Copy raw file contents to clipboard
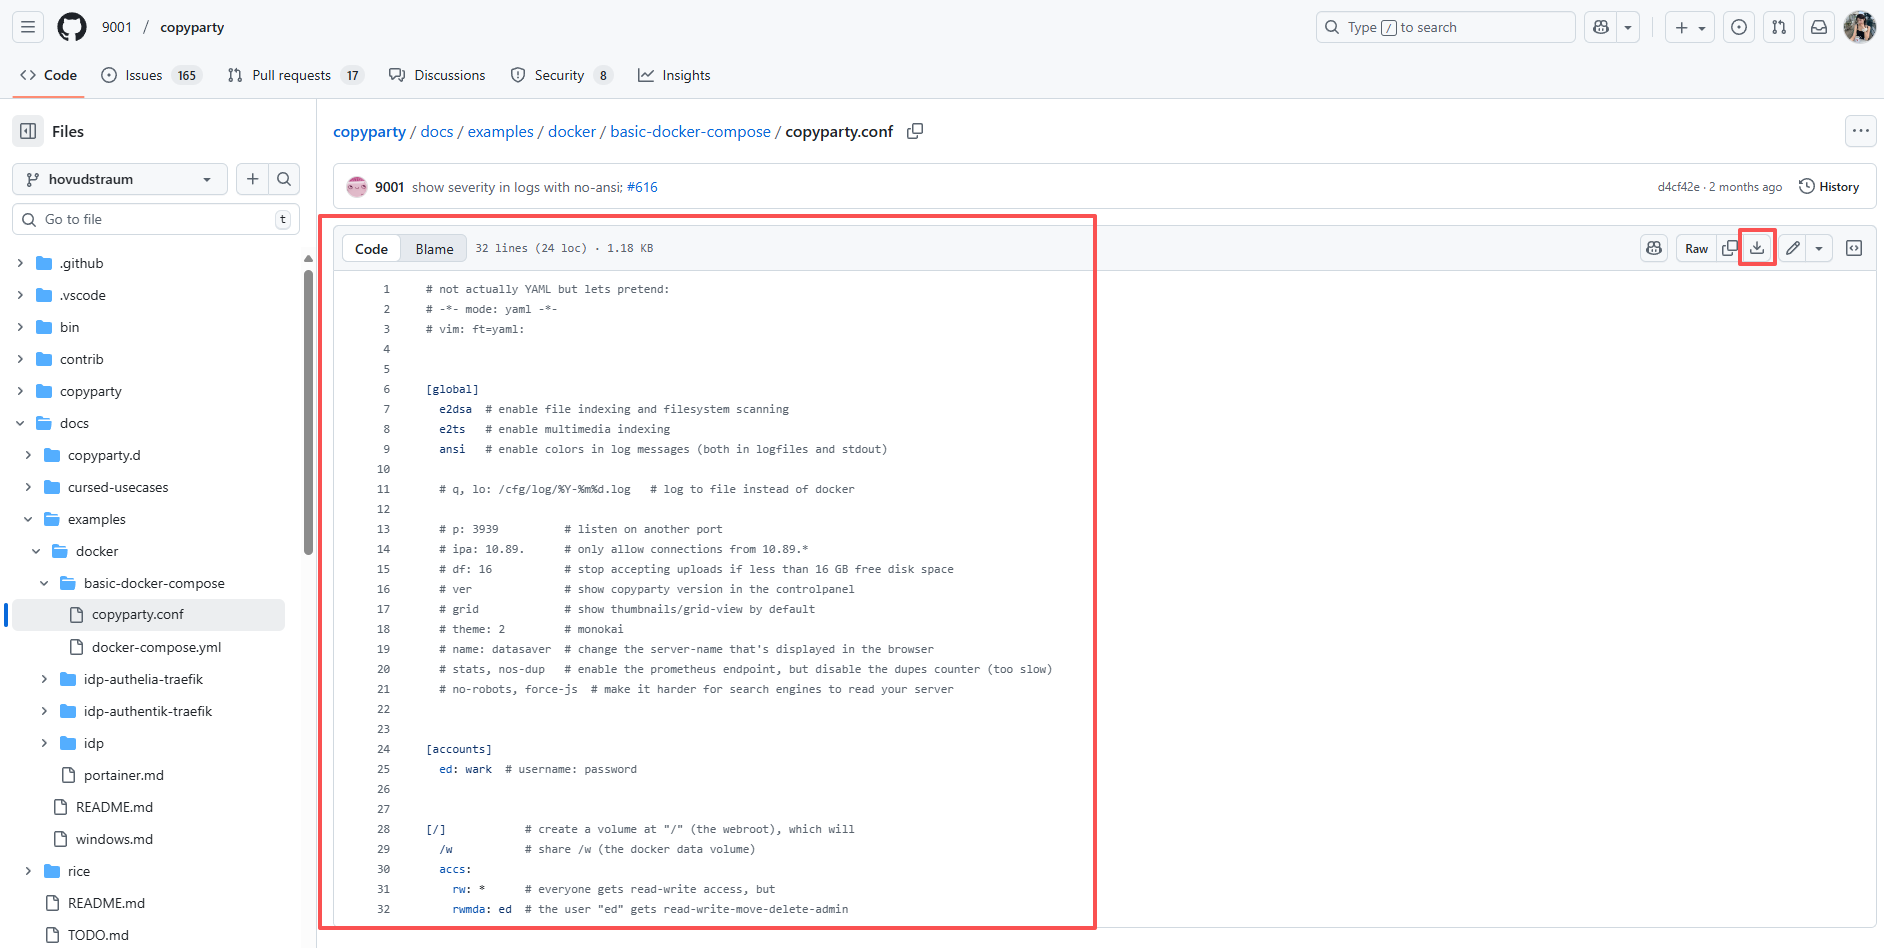This screenshot has height=948, width=1884. coord(1729,248)
